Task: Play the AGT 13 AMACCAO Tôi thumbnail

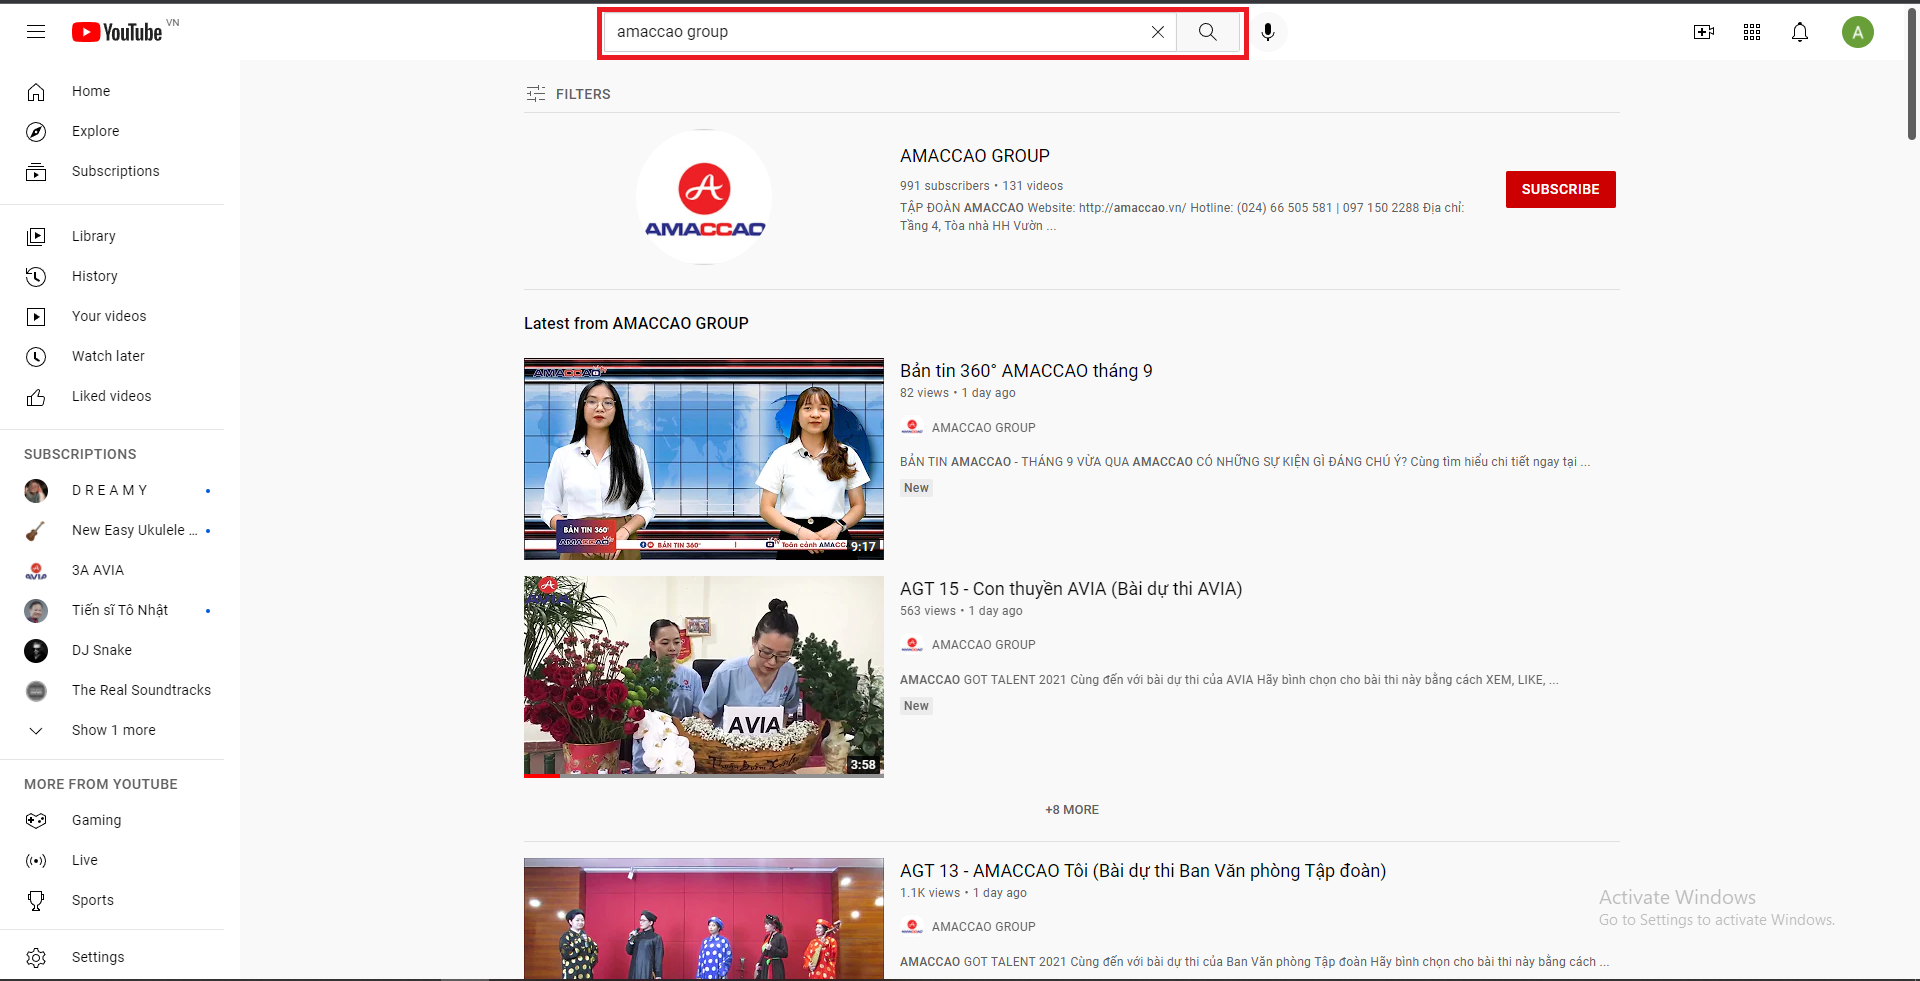Action: tap(704, 919)
